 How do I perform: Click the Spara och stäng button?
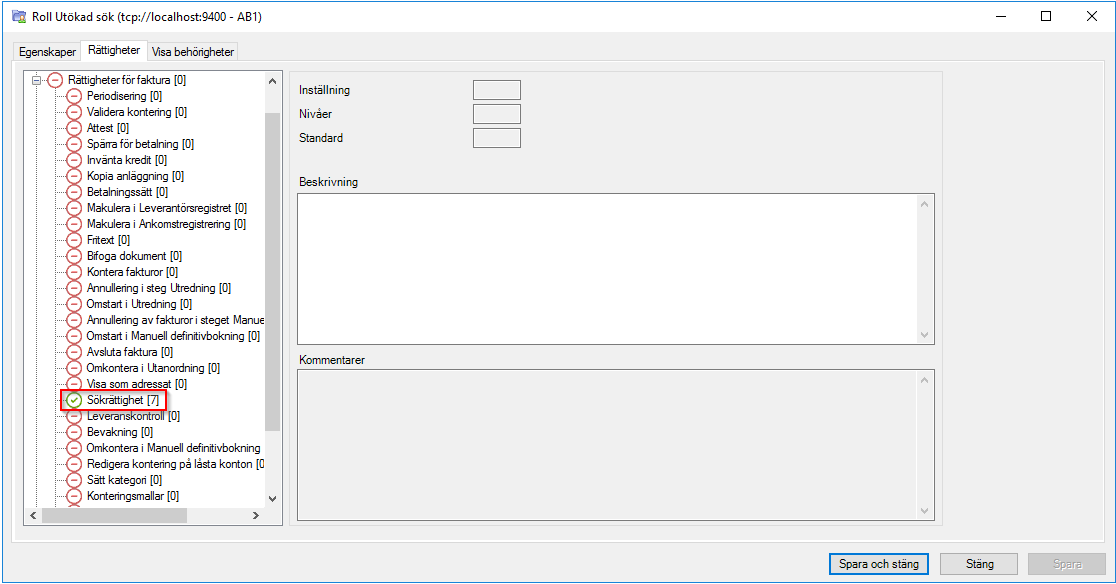pyautogui.click(x=878, y=563)
